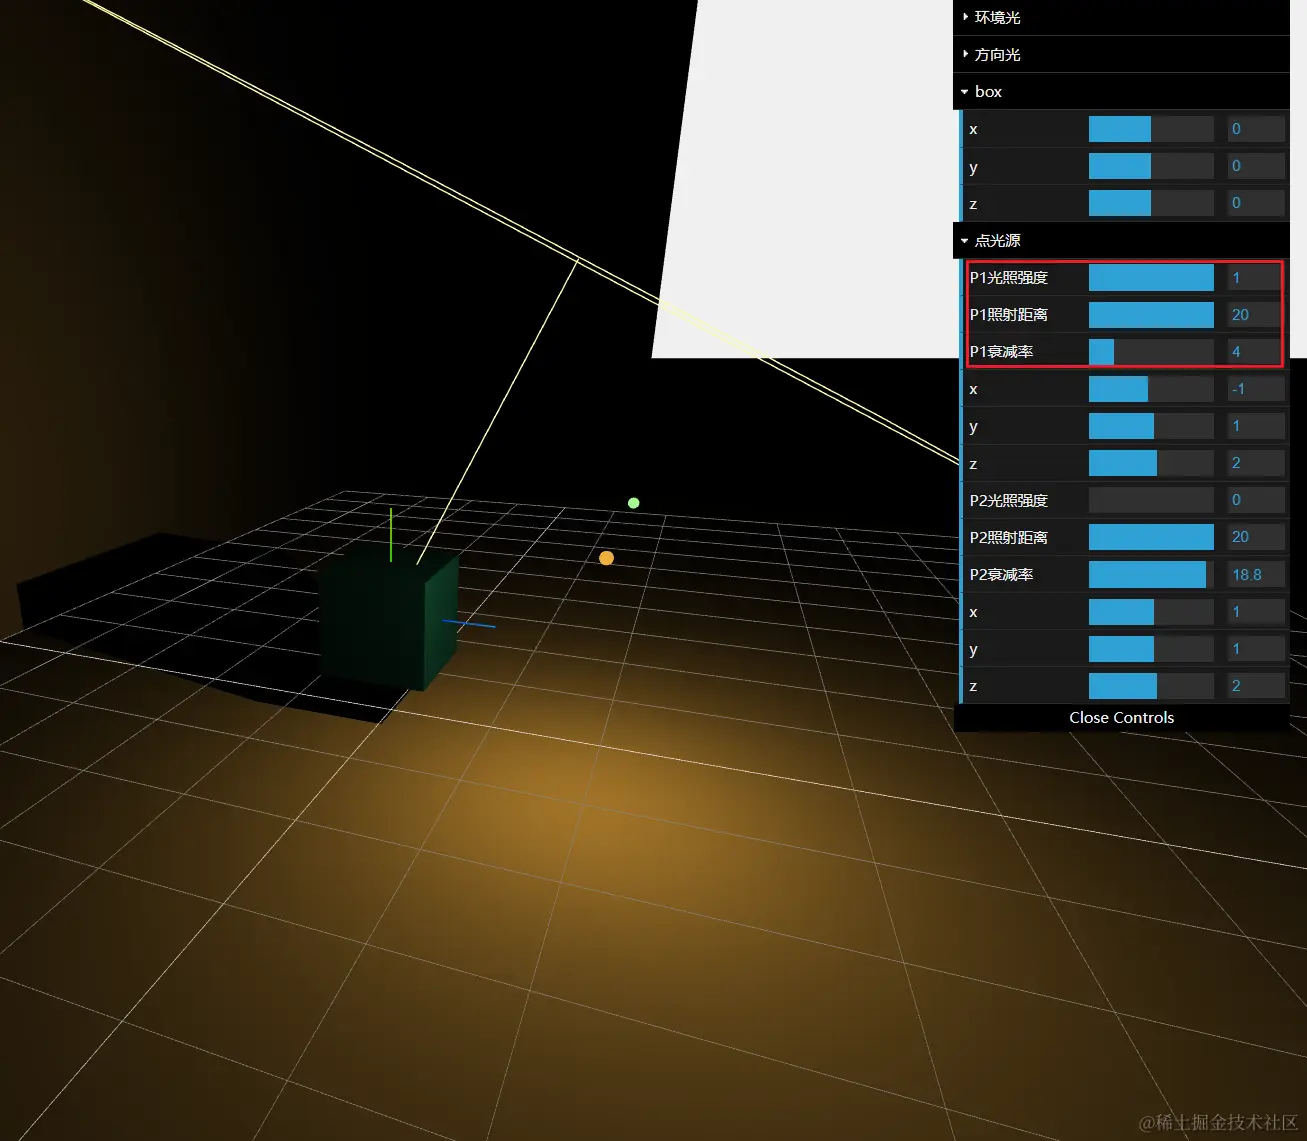Click the z slider in box folder
This screenshot has width=1307, height=1141.
[x=1151, y=203]
